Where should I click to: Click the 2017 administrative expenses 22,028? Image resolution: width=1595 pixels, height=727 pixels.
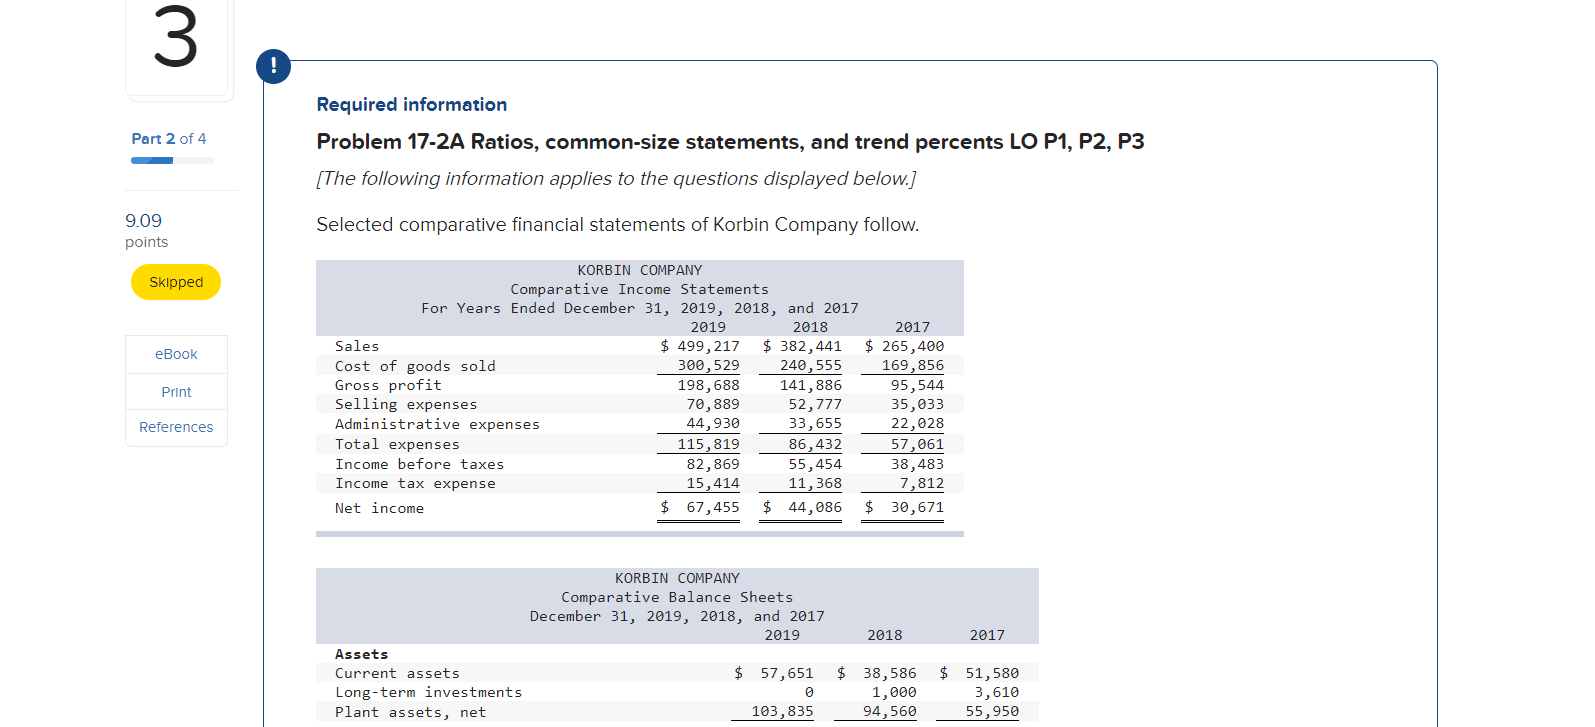click(x=917, y=424)
